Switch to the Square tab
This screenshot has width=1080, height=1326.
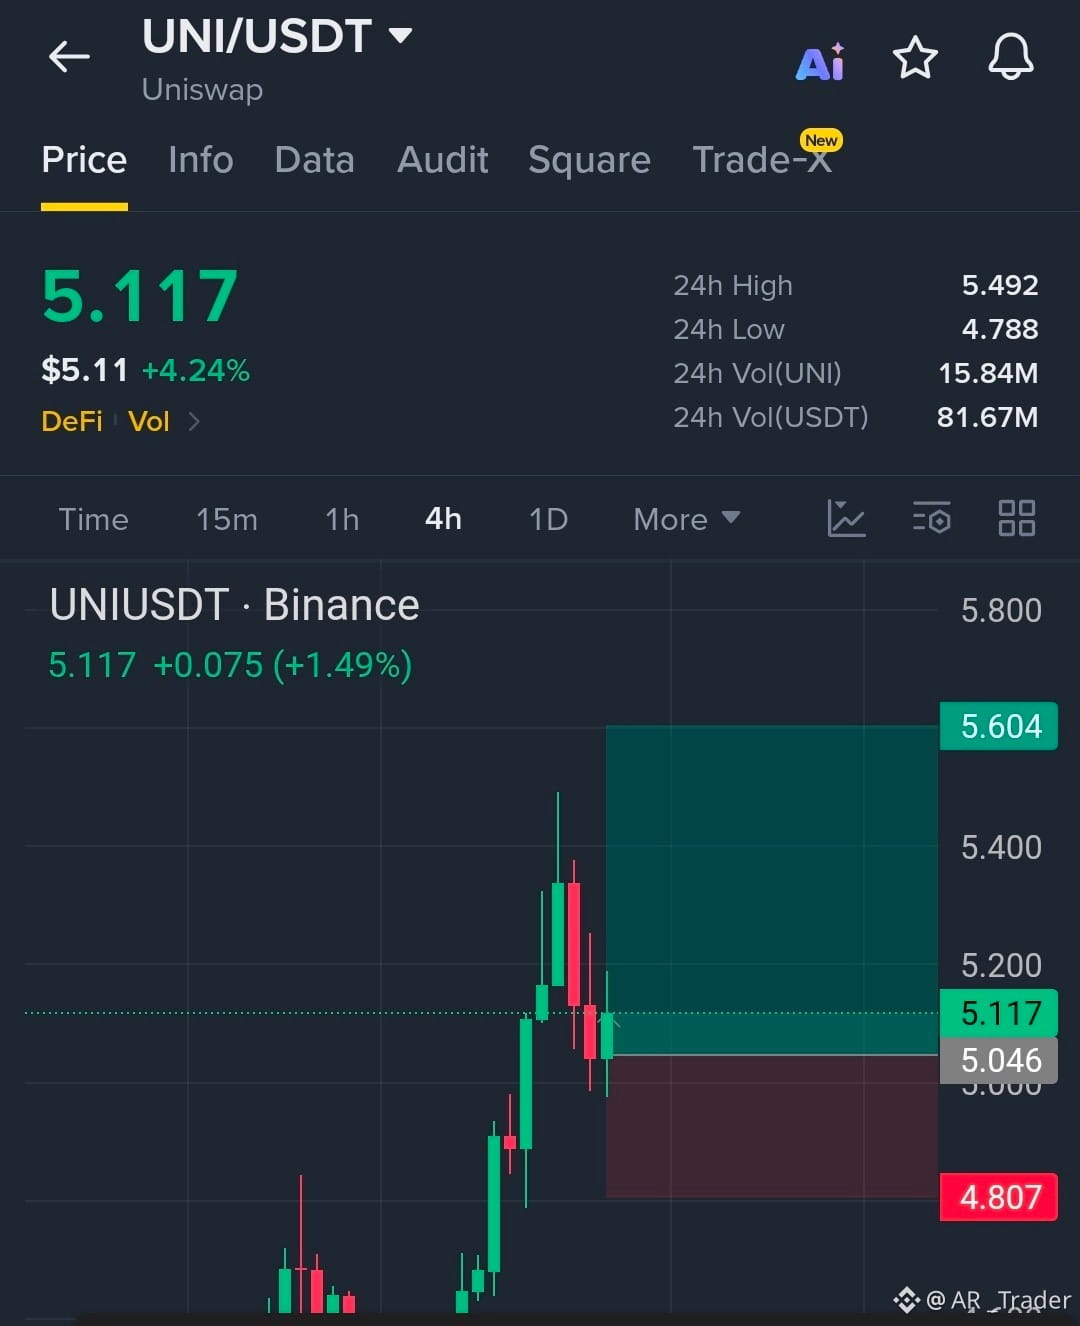590,160
